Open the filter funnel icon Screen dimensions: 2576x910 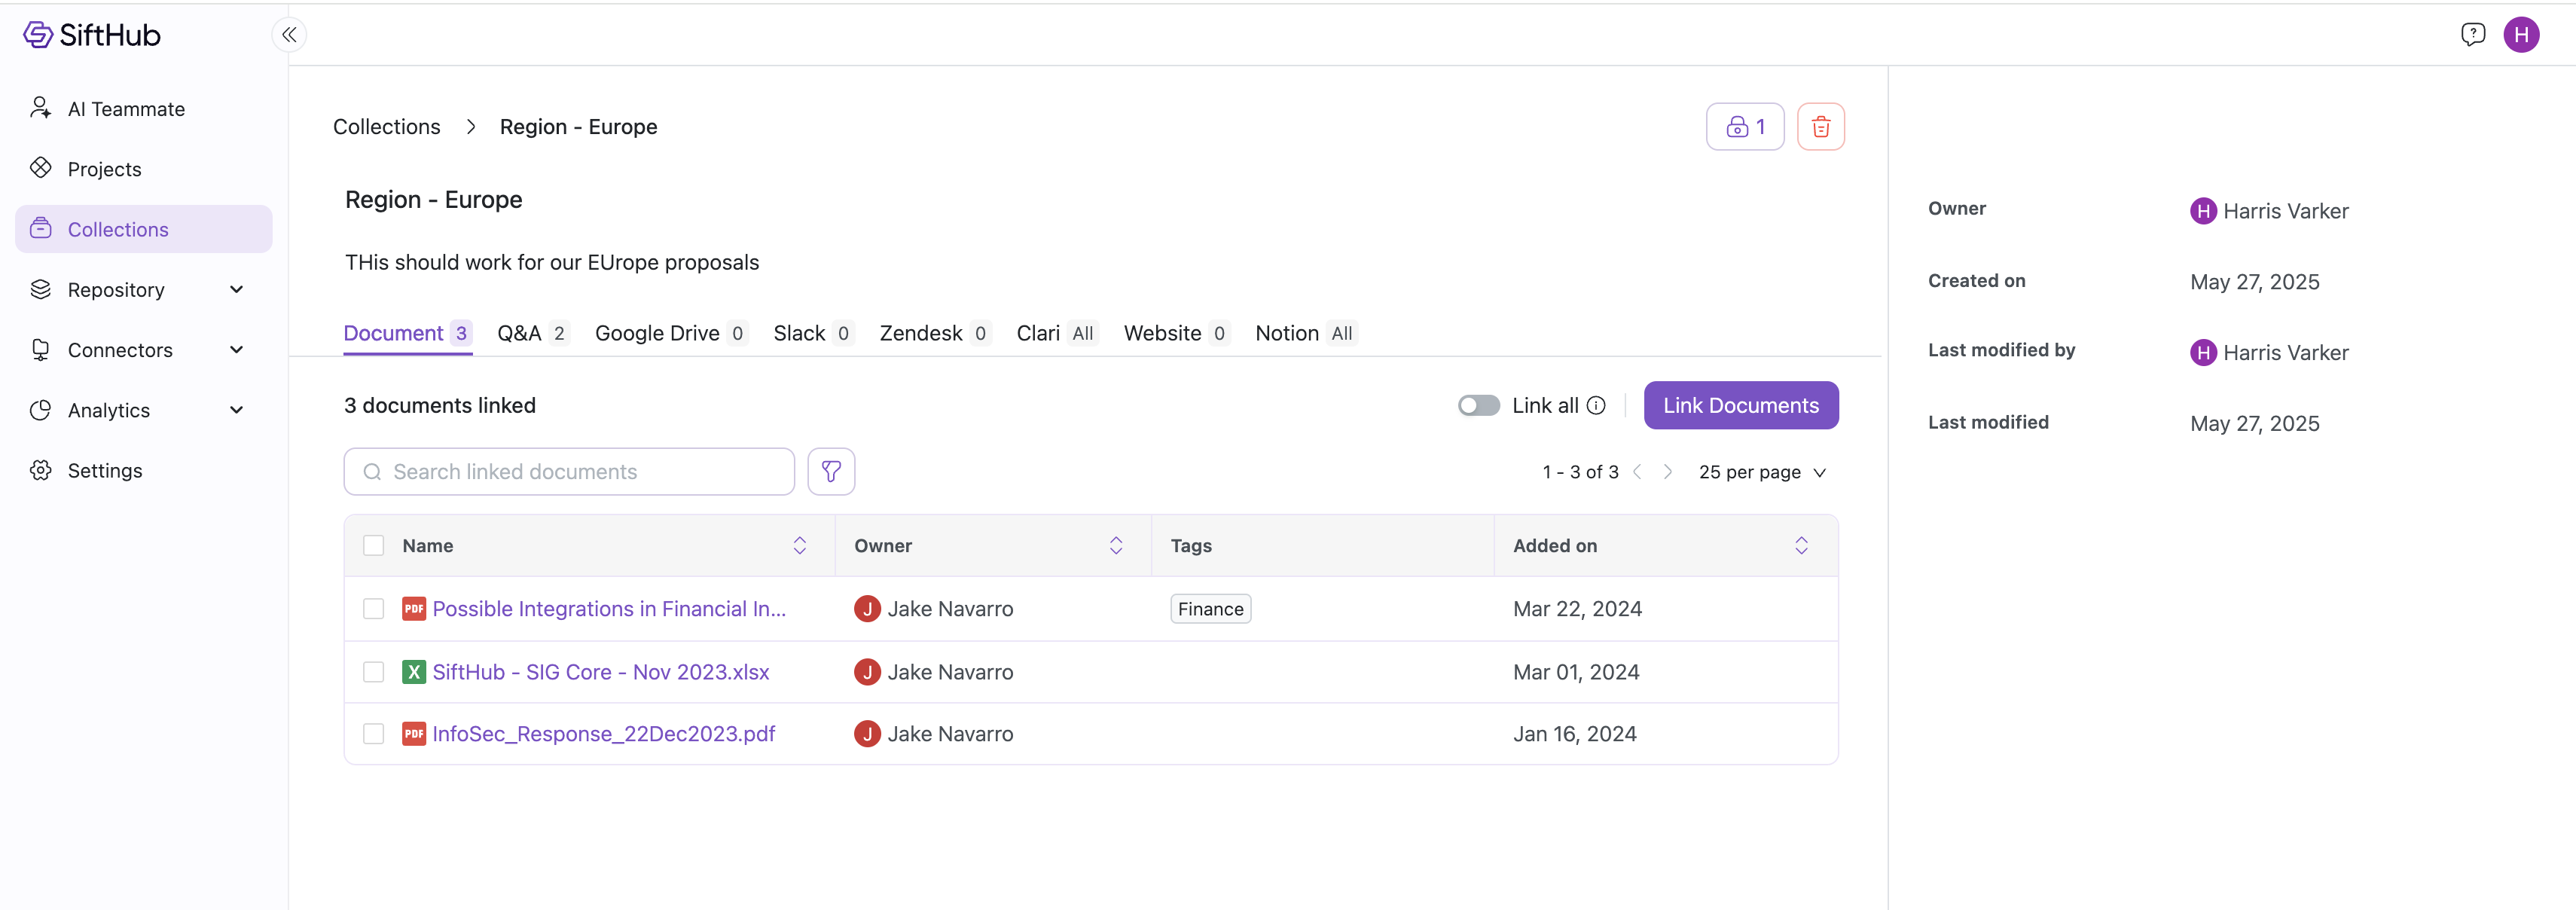pyautogui.click(x=830, y=471)
